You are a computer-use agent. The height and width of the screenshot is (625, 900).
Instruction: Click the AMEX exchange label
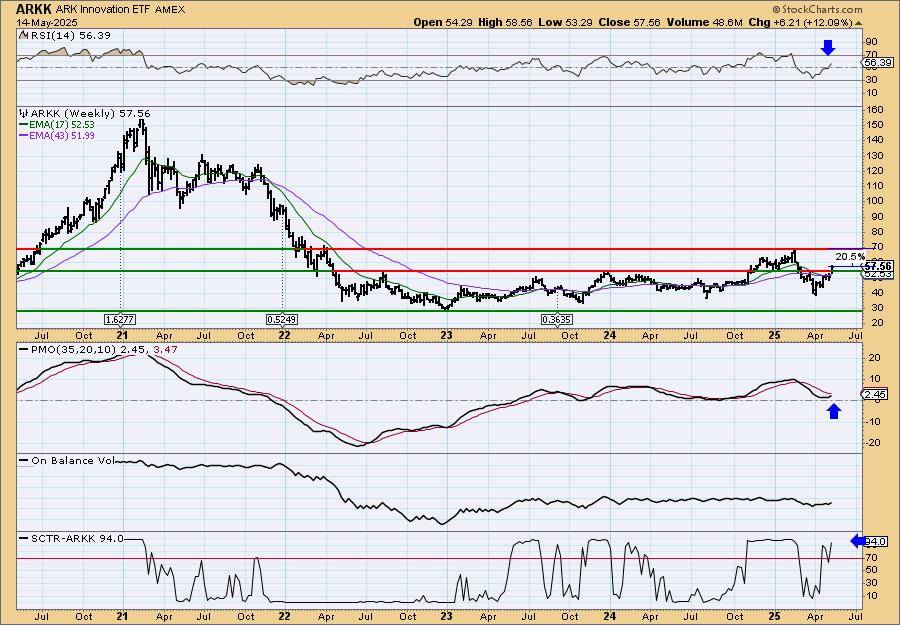point(169,10)
